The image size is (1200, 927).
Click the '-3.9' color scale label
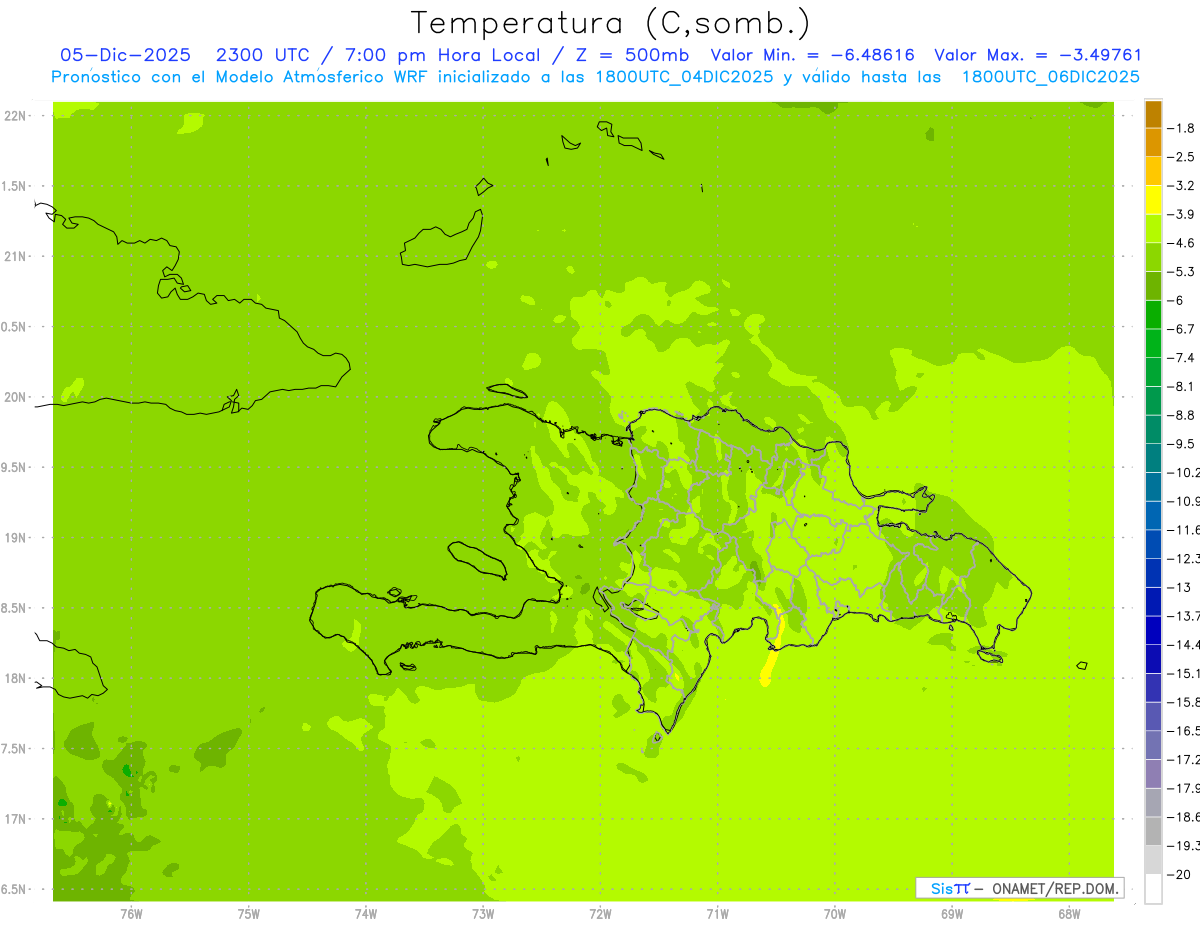pos(1182,214)
